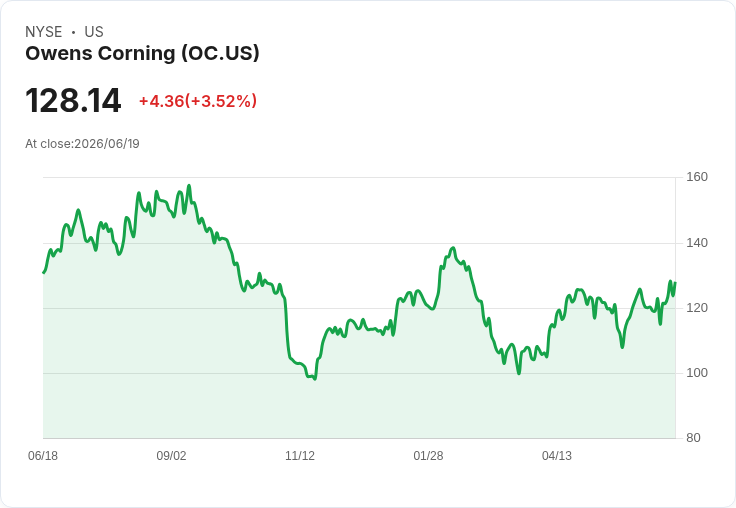The width and height of the screenshot is (736, 508).
Task: Click the At close 2026/06/19 date
Action: pyautogui.click(x=82, y=144)
